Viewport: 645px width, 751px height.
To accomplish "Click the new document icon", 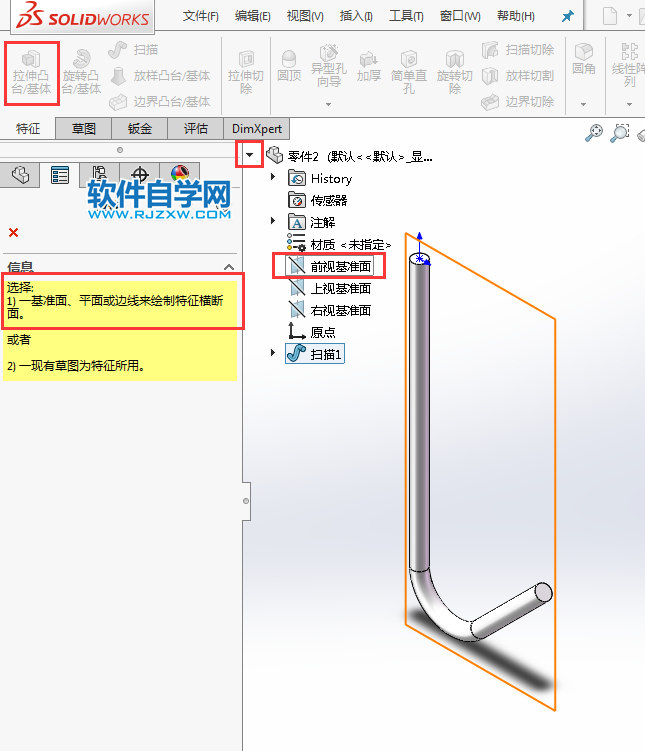I will click(610, 16).
